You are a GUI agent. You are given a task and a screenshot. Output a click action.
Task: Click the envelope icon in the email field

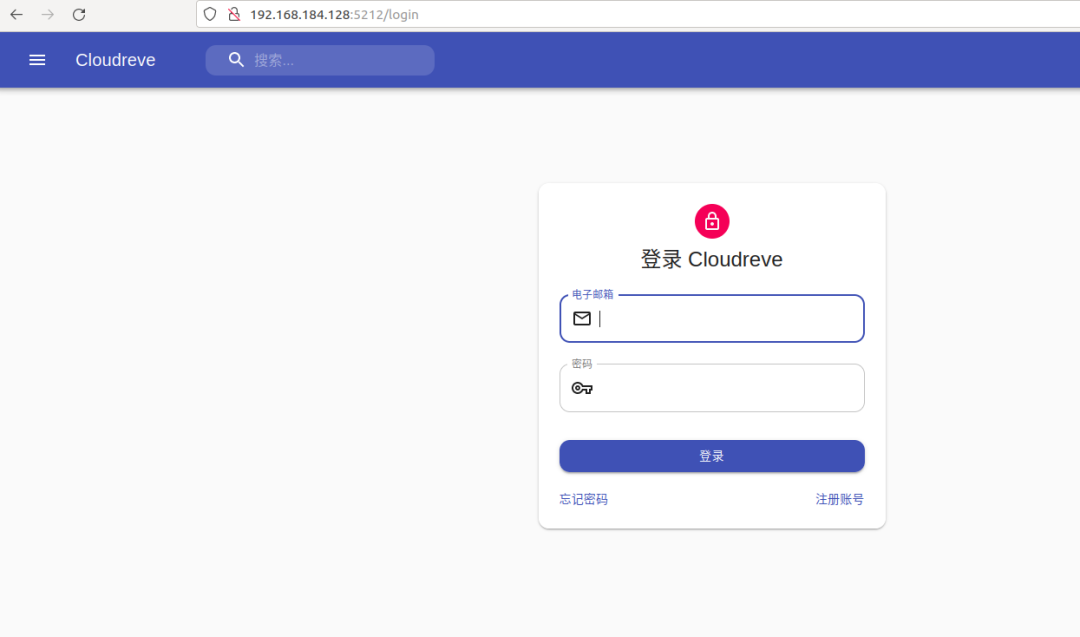pos(582,318)
